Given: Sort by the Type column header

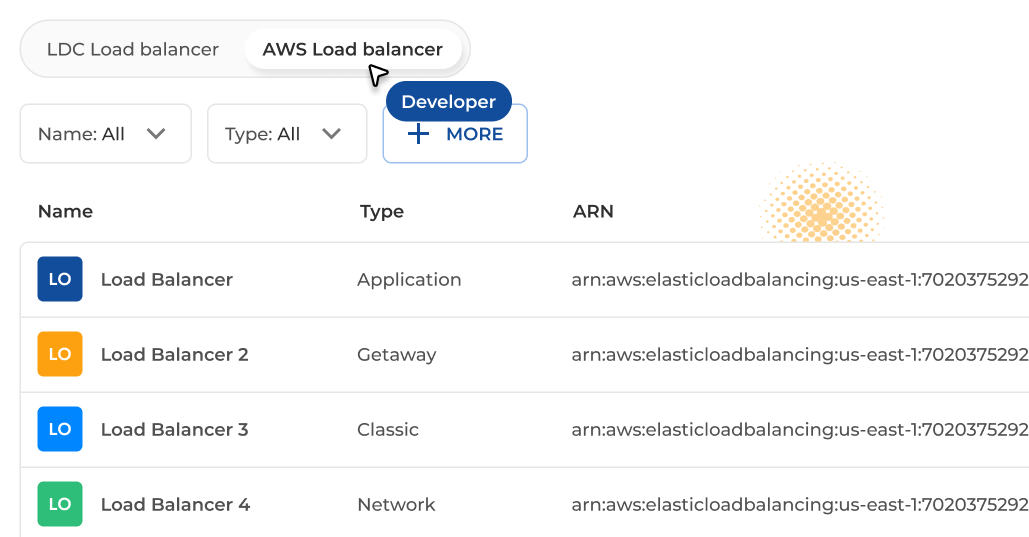Looking at the screenshot, I should click(x=382, y=212).
